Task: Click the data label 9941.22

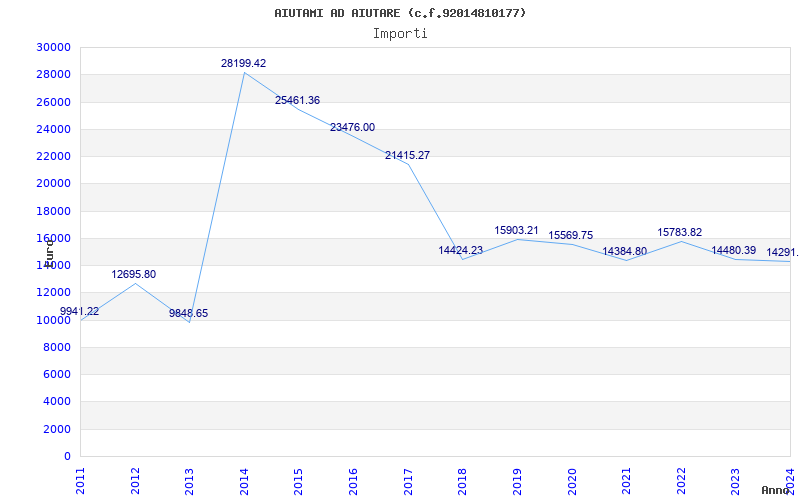Action: click(x=80, y=312)
